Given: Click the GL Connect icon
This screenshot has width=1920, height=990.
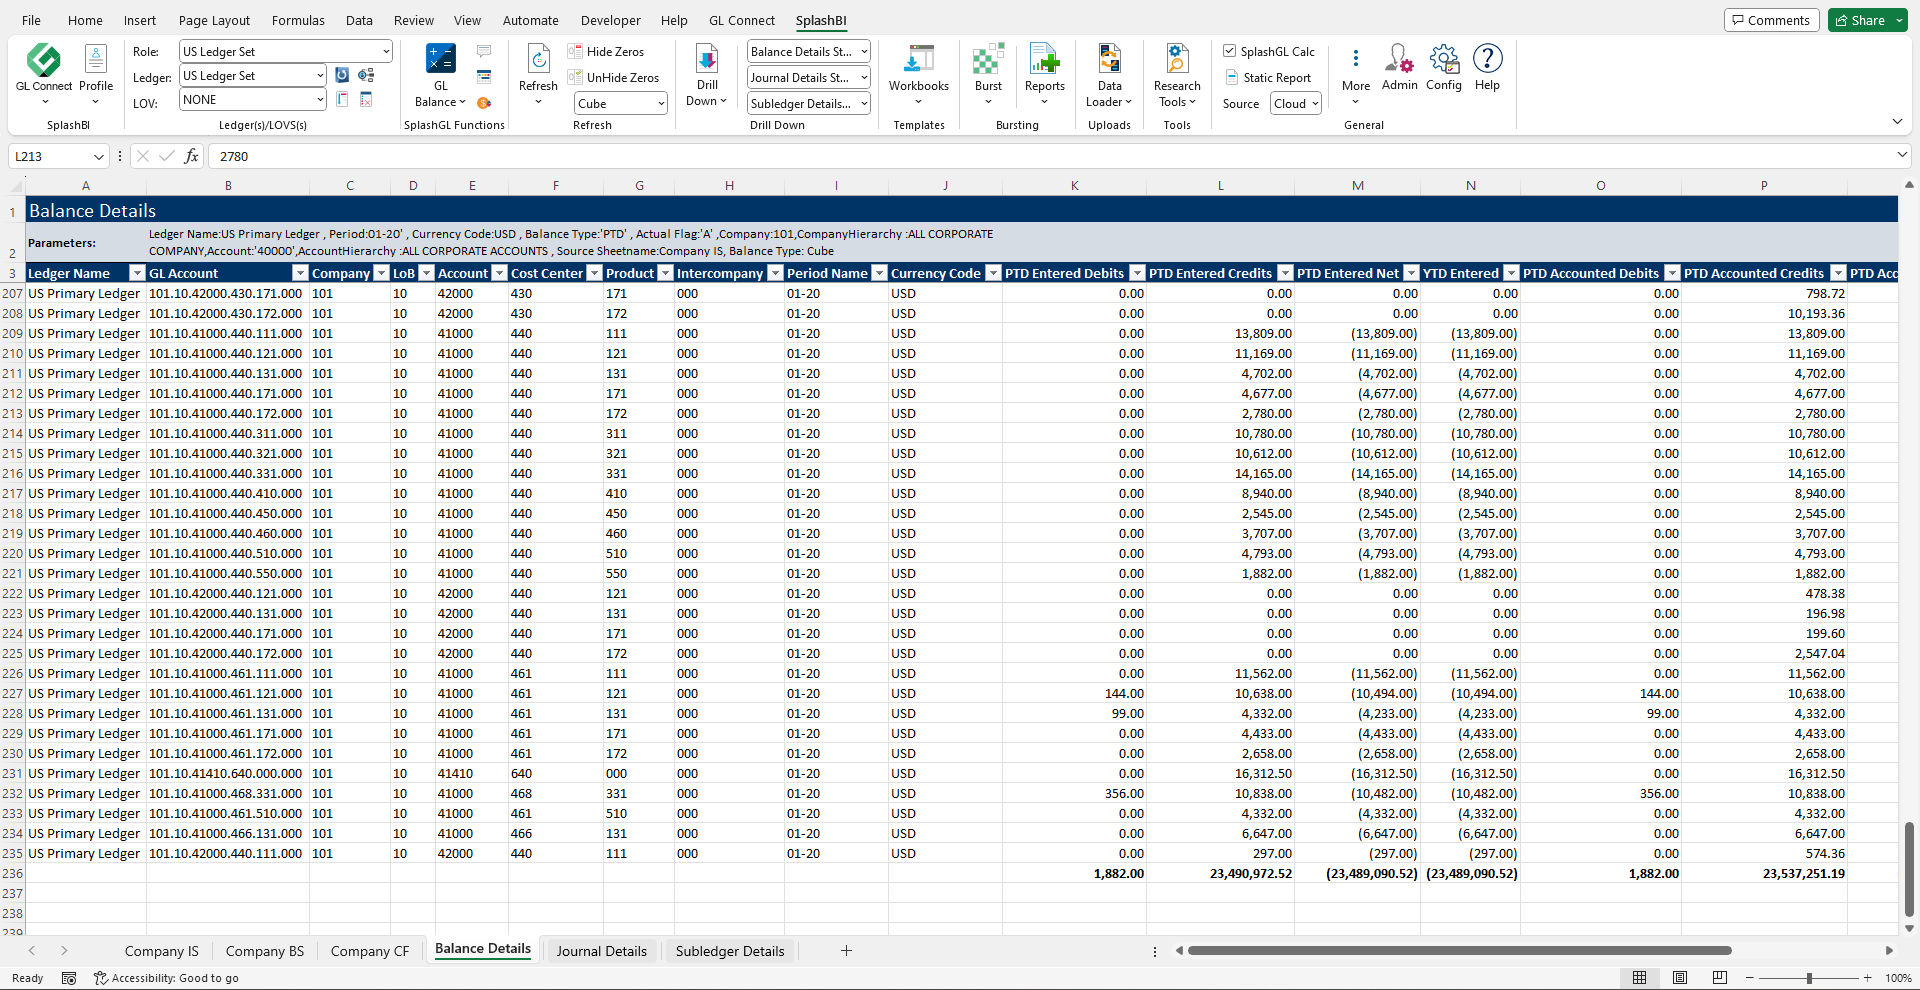Looking at the screenshot, I should point(44,62).
